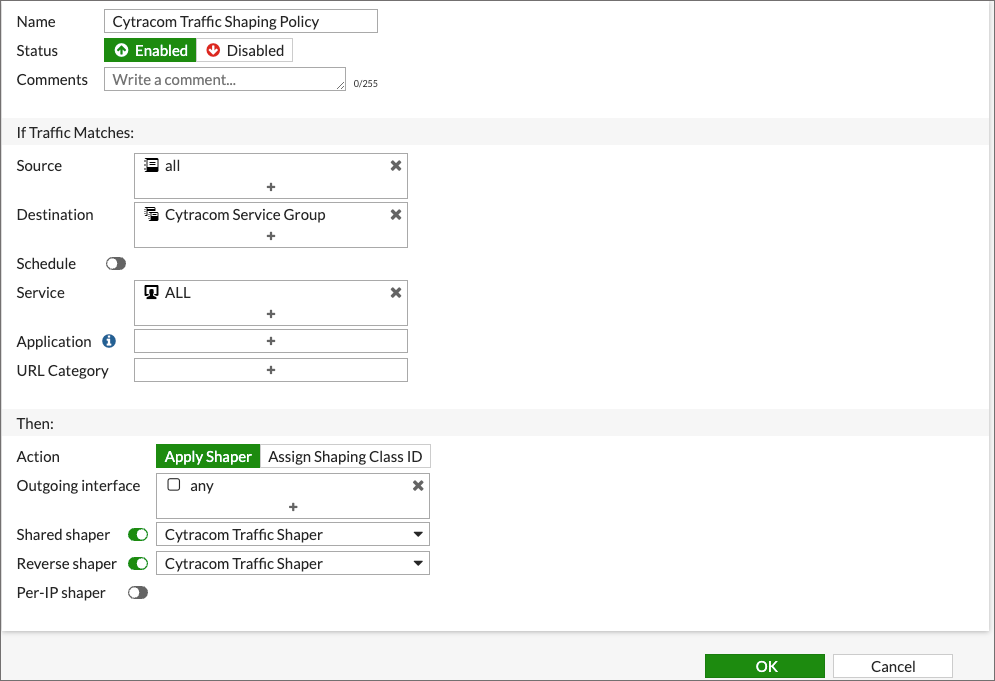Remove the 'any' outgoing interface
This screenshot has width=995, height=681.
point(418,486)
